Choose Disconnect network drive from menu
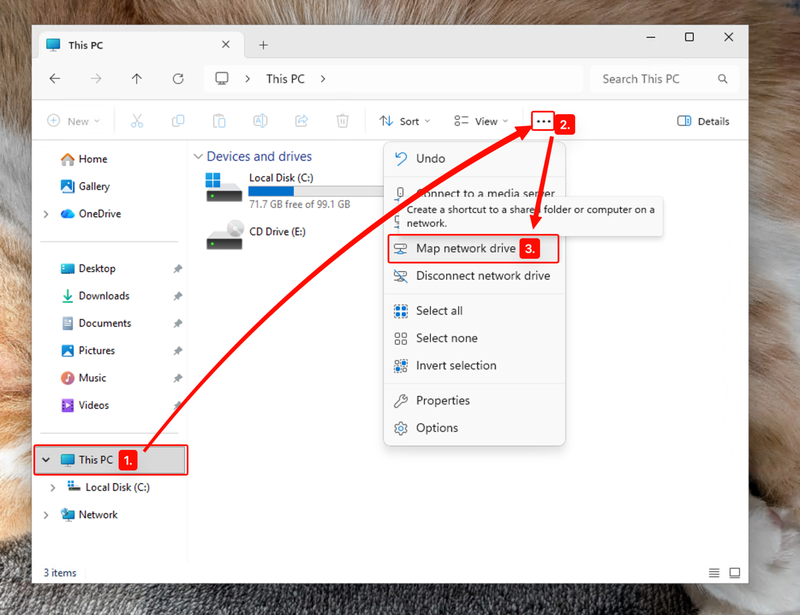Screen dimensions: 800x615 (473, 276)
